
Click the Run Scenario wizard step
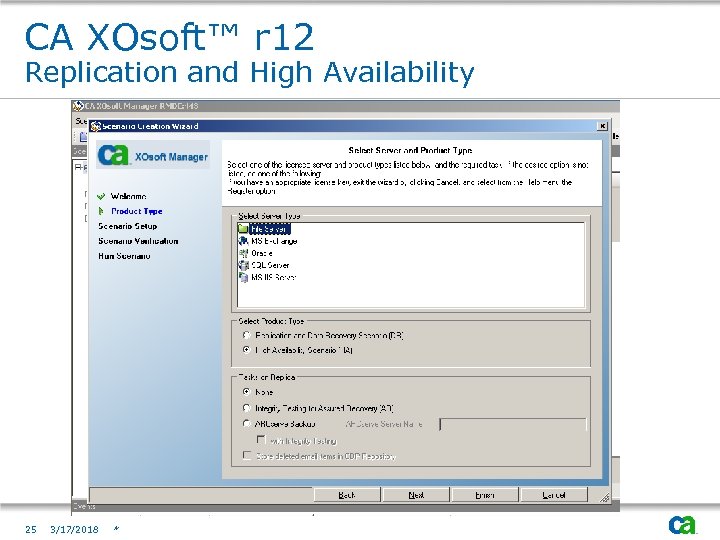click(x=124, y=256)
